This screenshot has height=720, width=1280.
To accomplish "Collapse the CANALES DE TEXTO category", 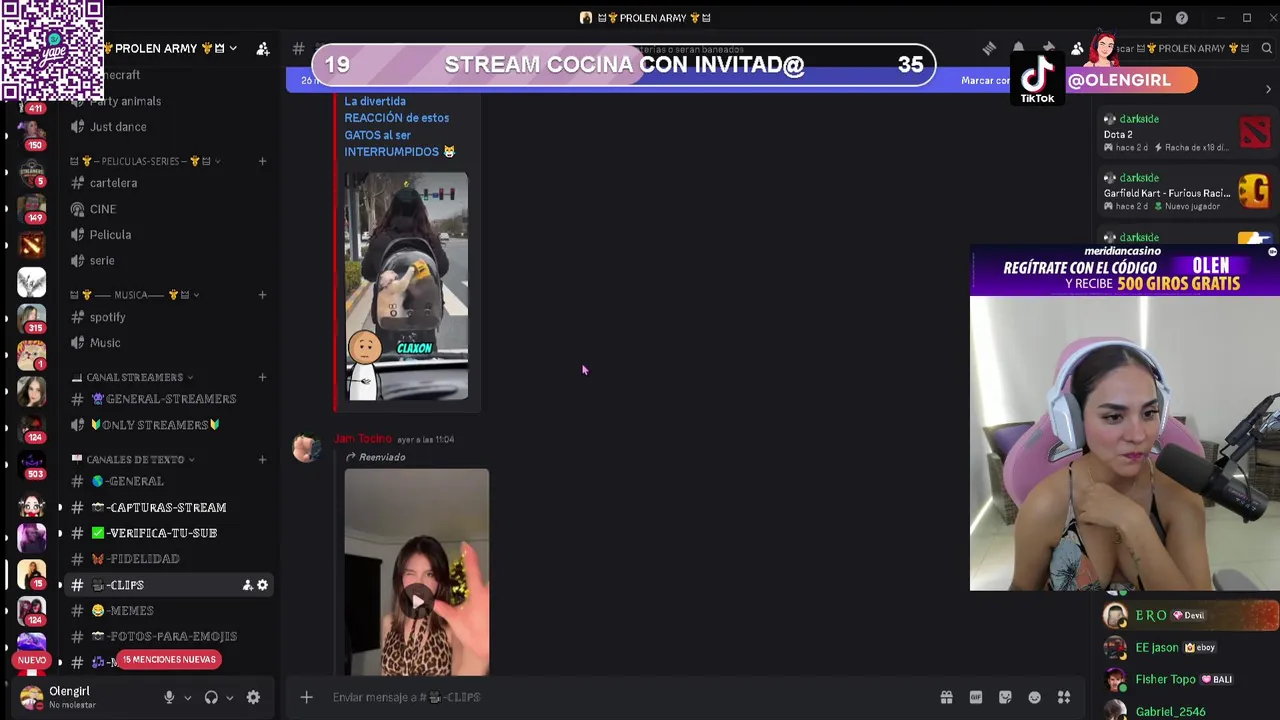I will click(135, 459).
